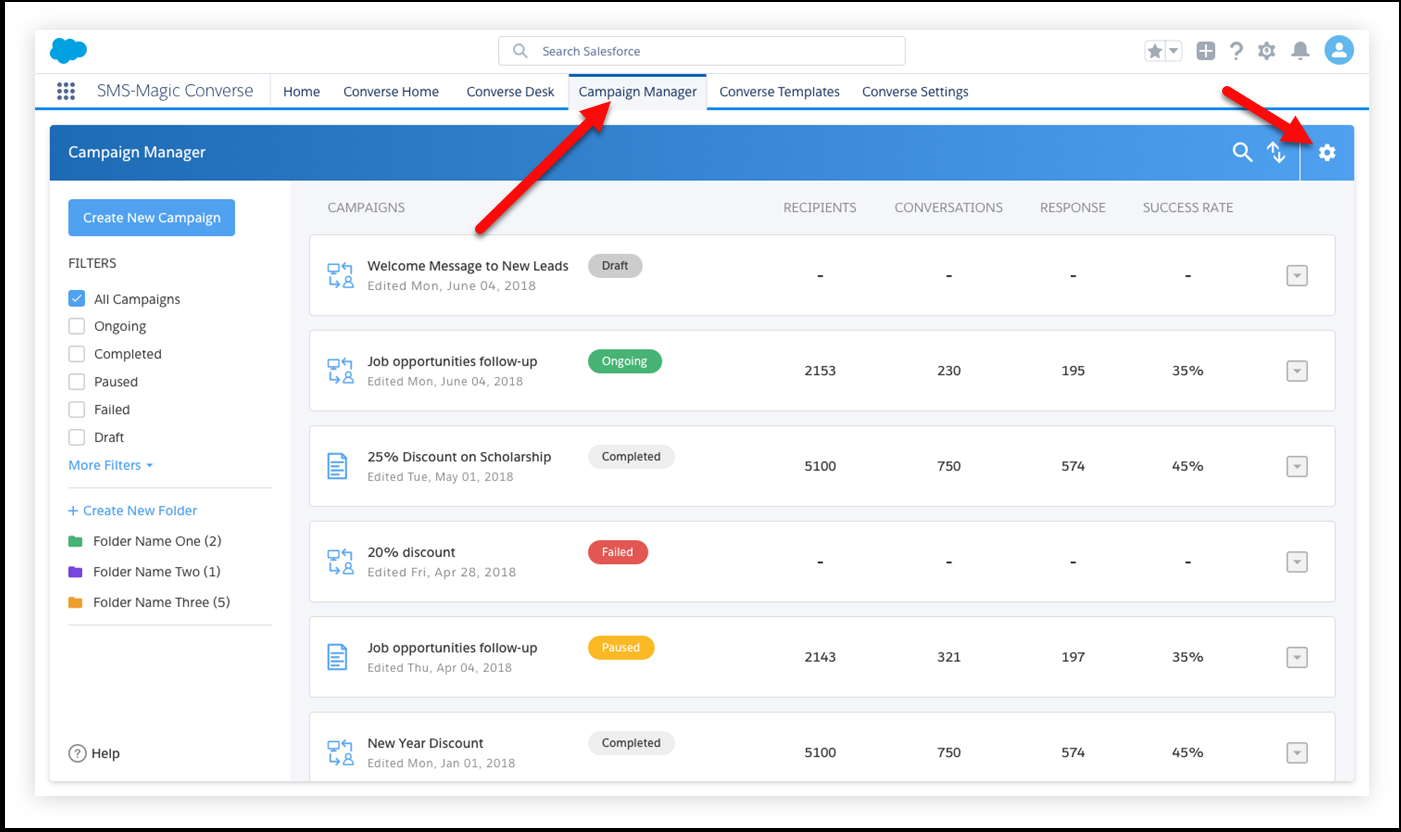This screenshot has width=1401, height=832.
Task: Switch to the Converse Home tab
Action: click(391, 91)
